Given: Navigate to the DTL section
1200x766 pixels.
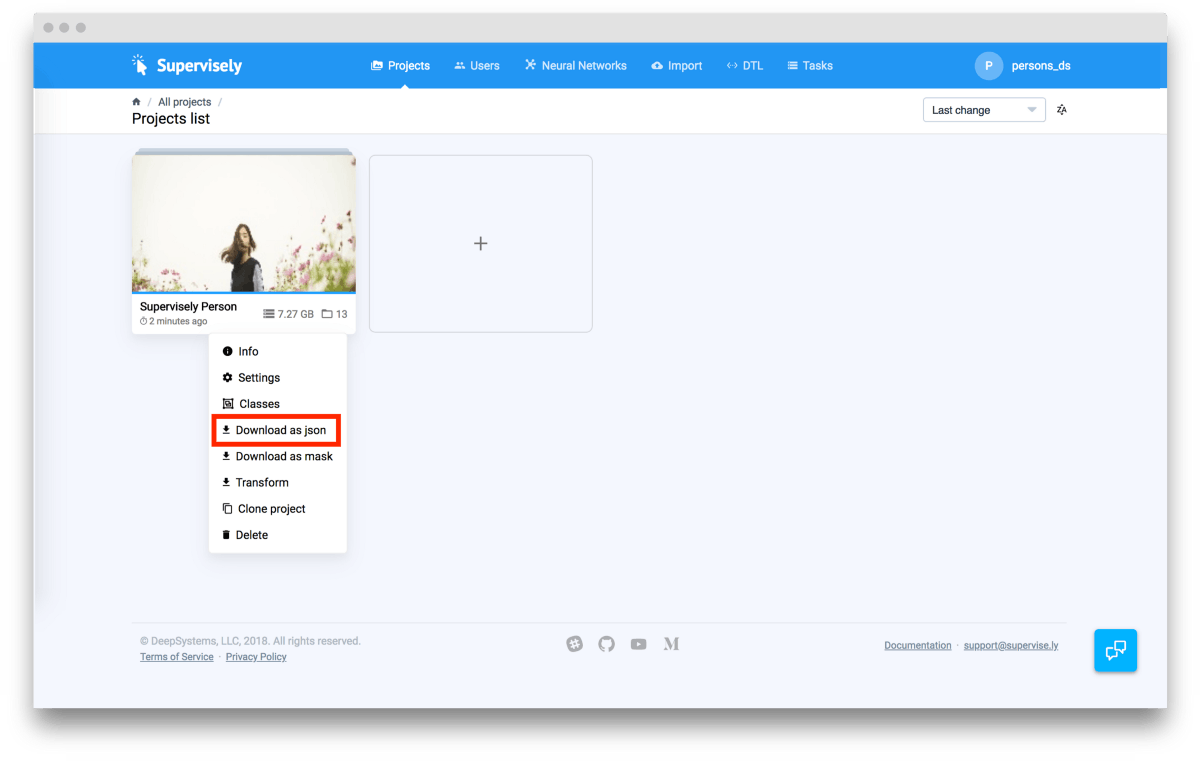Looking at the screenshot, I should coord(744,65).
